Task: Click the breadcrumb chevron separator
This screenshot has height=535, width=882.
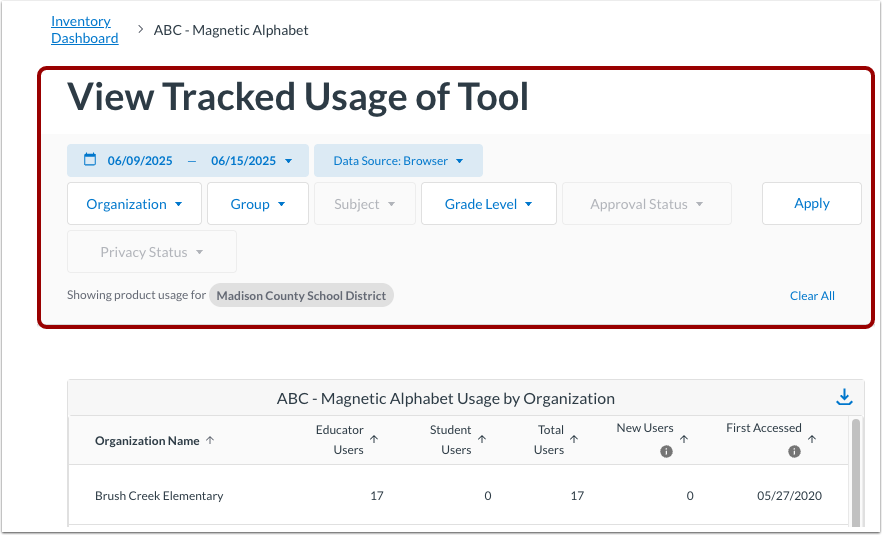Action: coord(141,29)
